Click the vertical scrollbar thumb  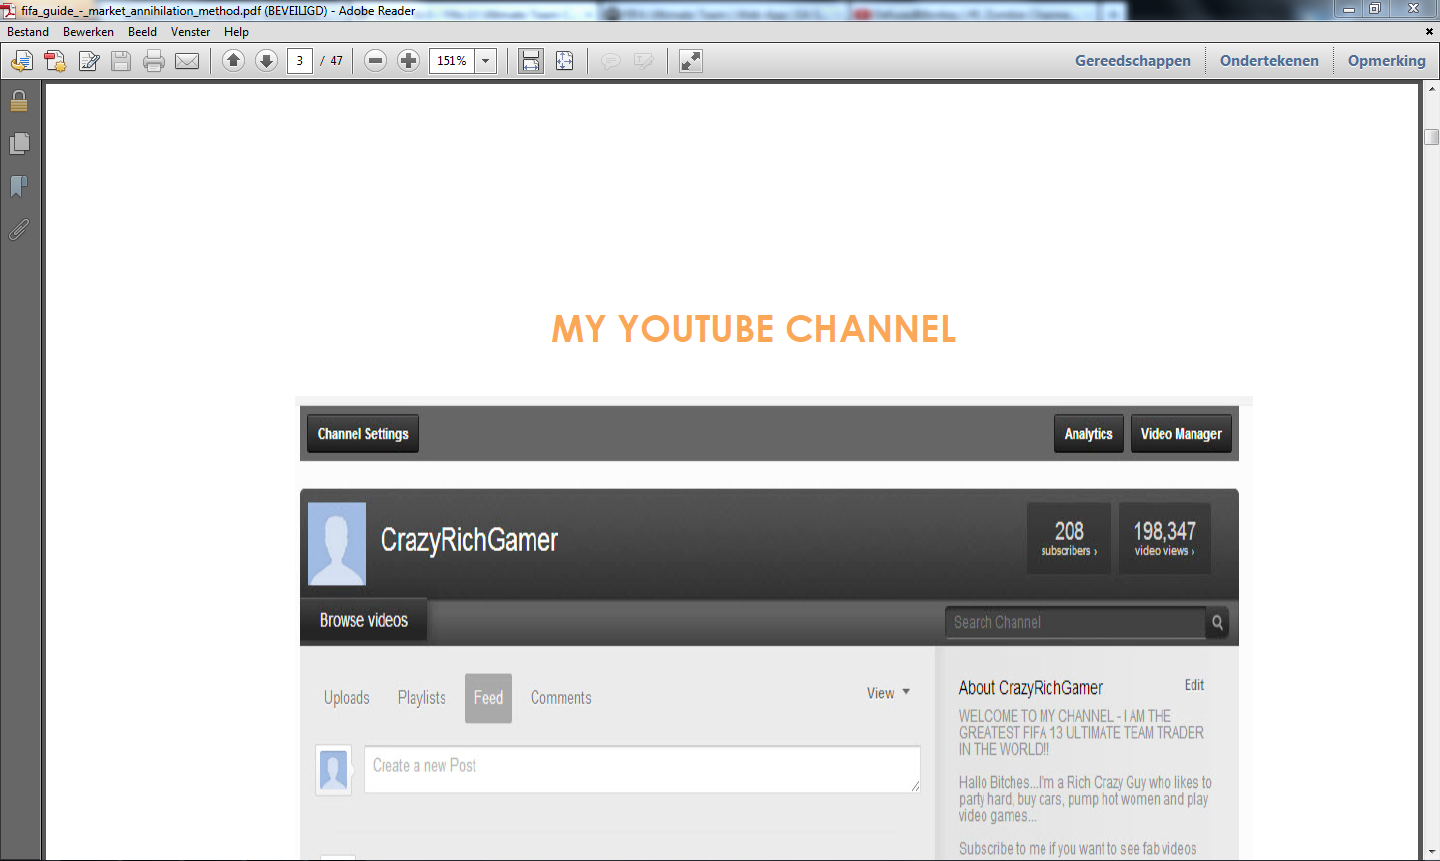click(1431, 136)
